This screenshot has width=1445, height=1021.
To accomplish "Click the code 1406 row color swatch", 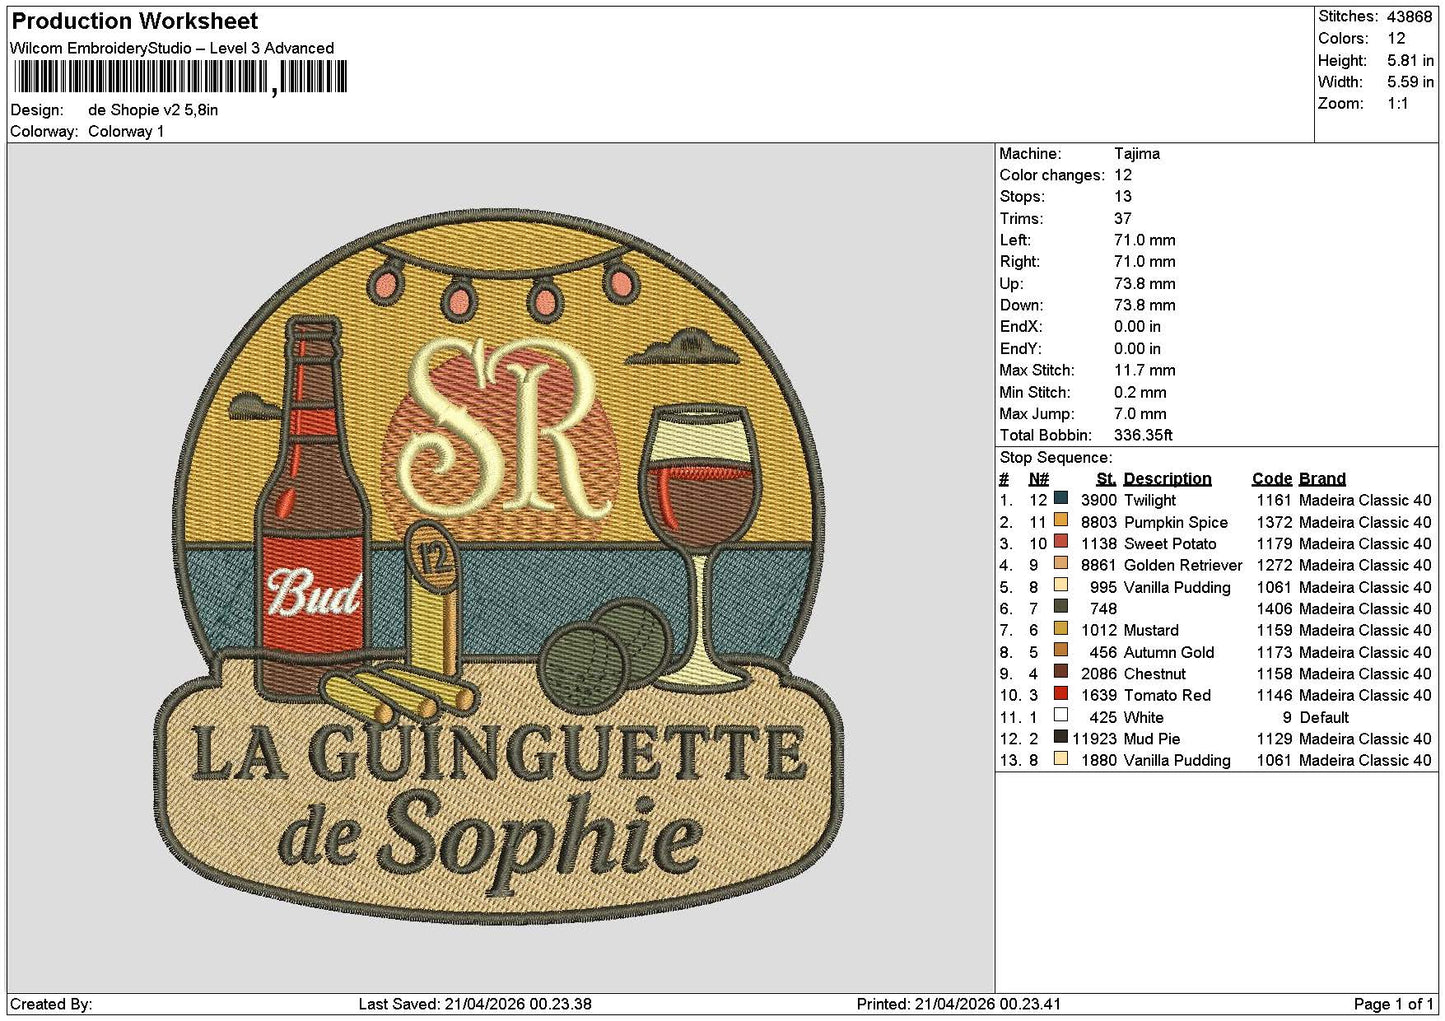I will tap(1061, 606).
